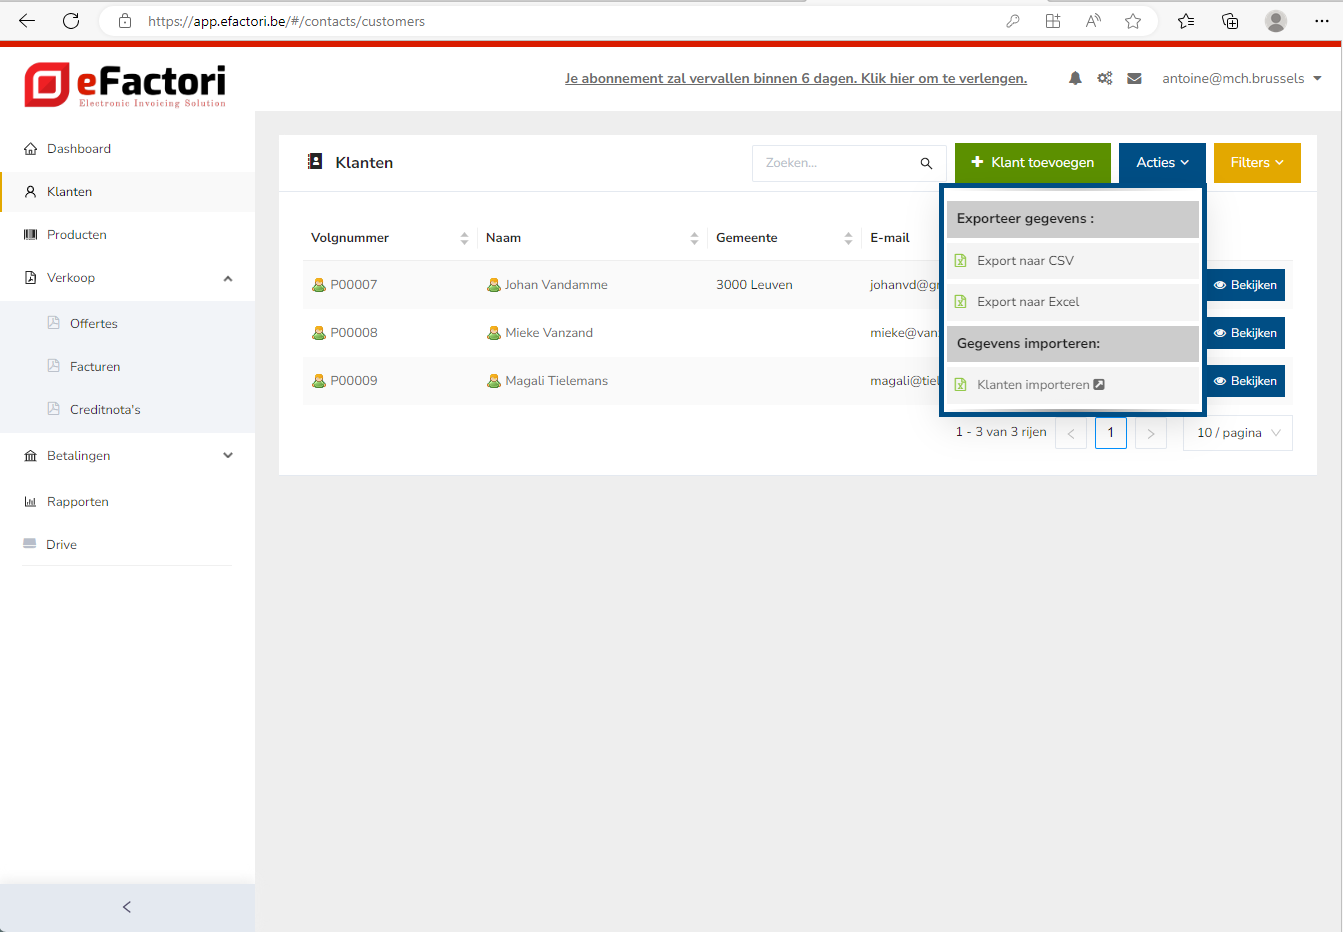Open the Filters dropdown

[x=1256, y=163]
